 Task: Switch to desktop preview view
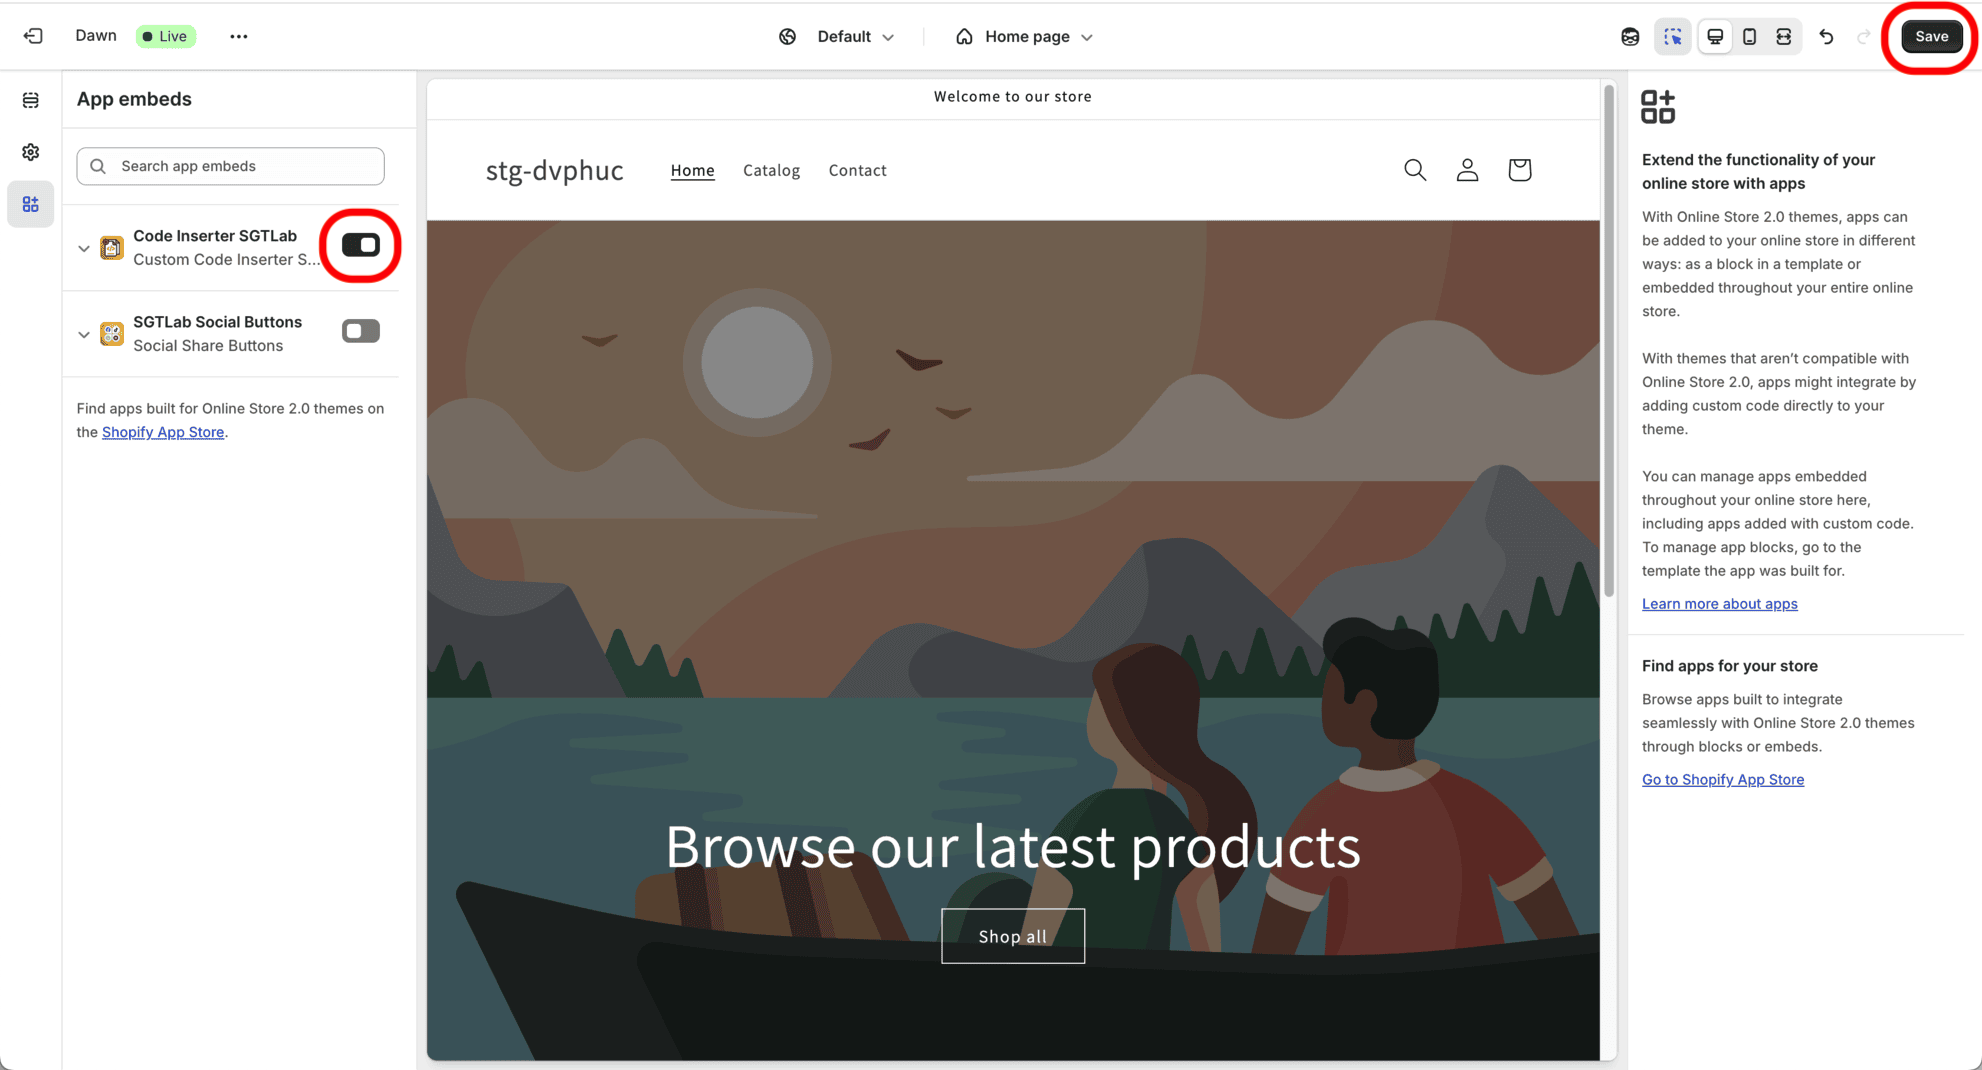1715,37
